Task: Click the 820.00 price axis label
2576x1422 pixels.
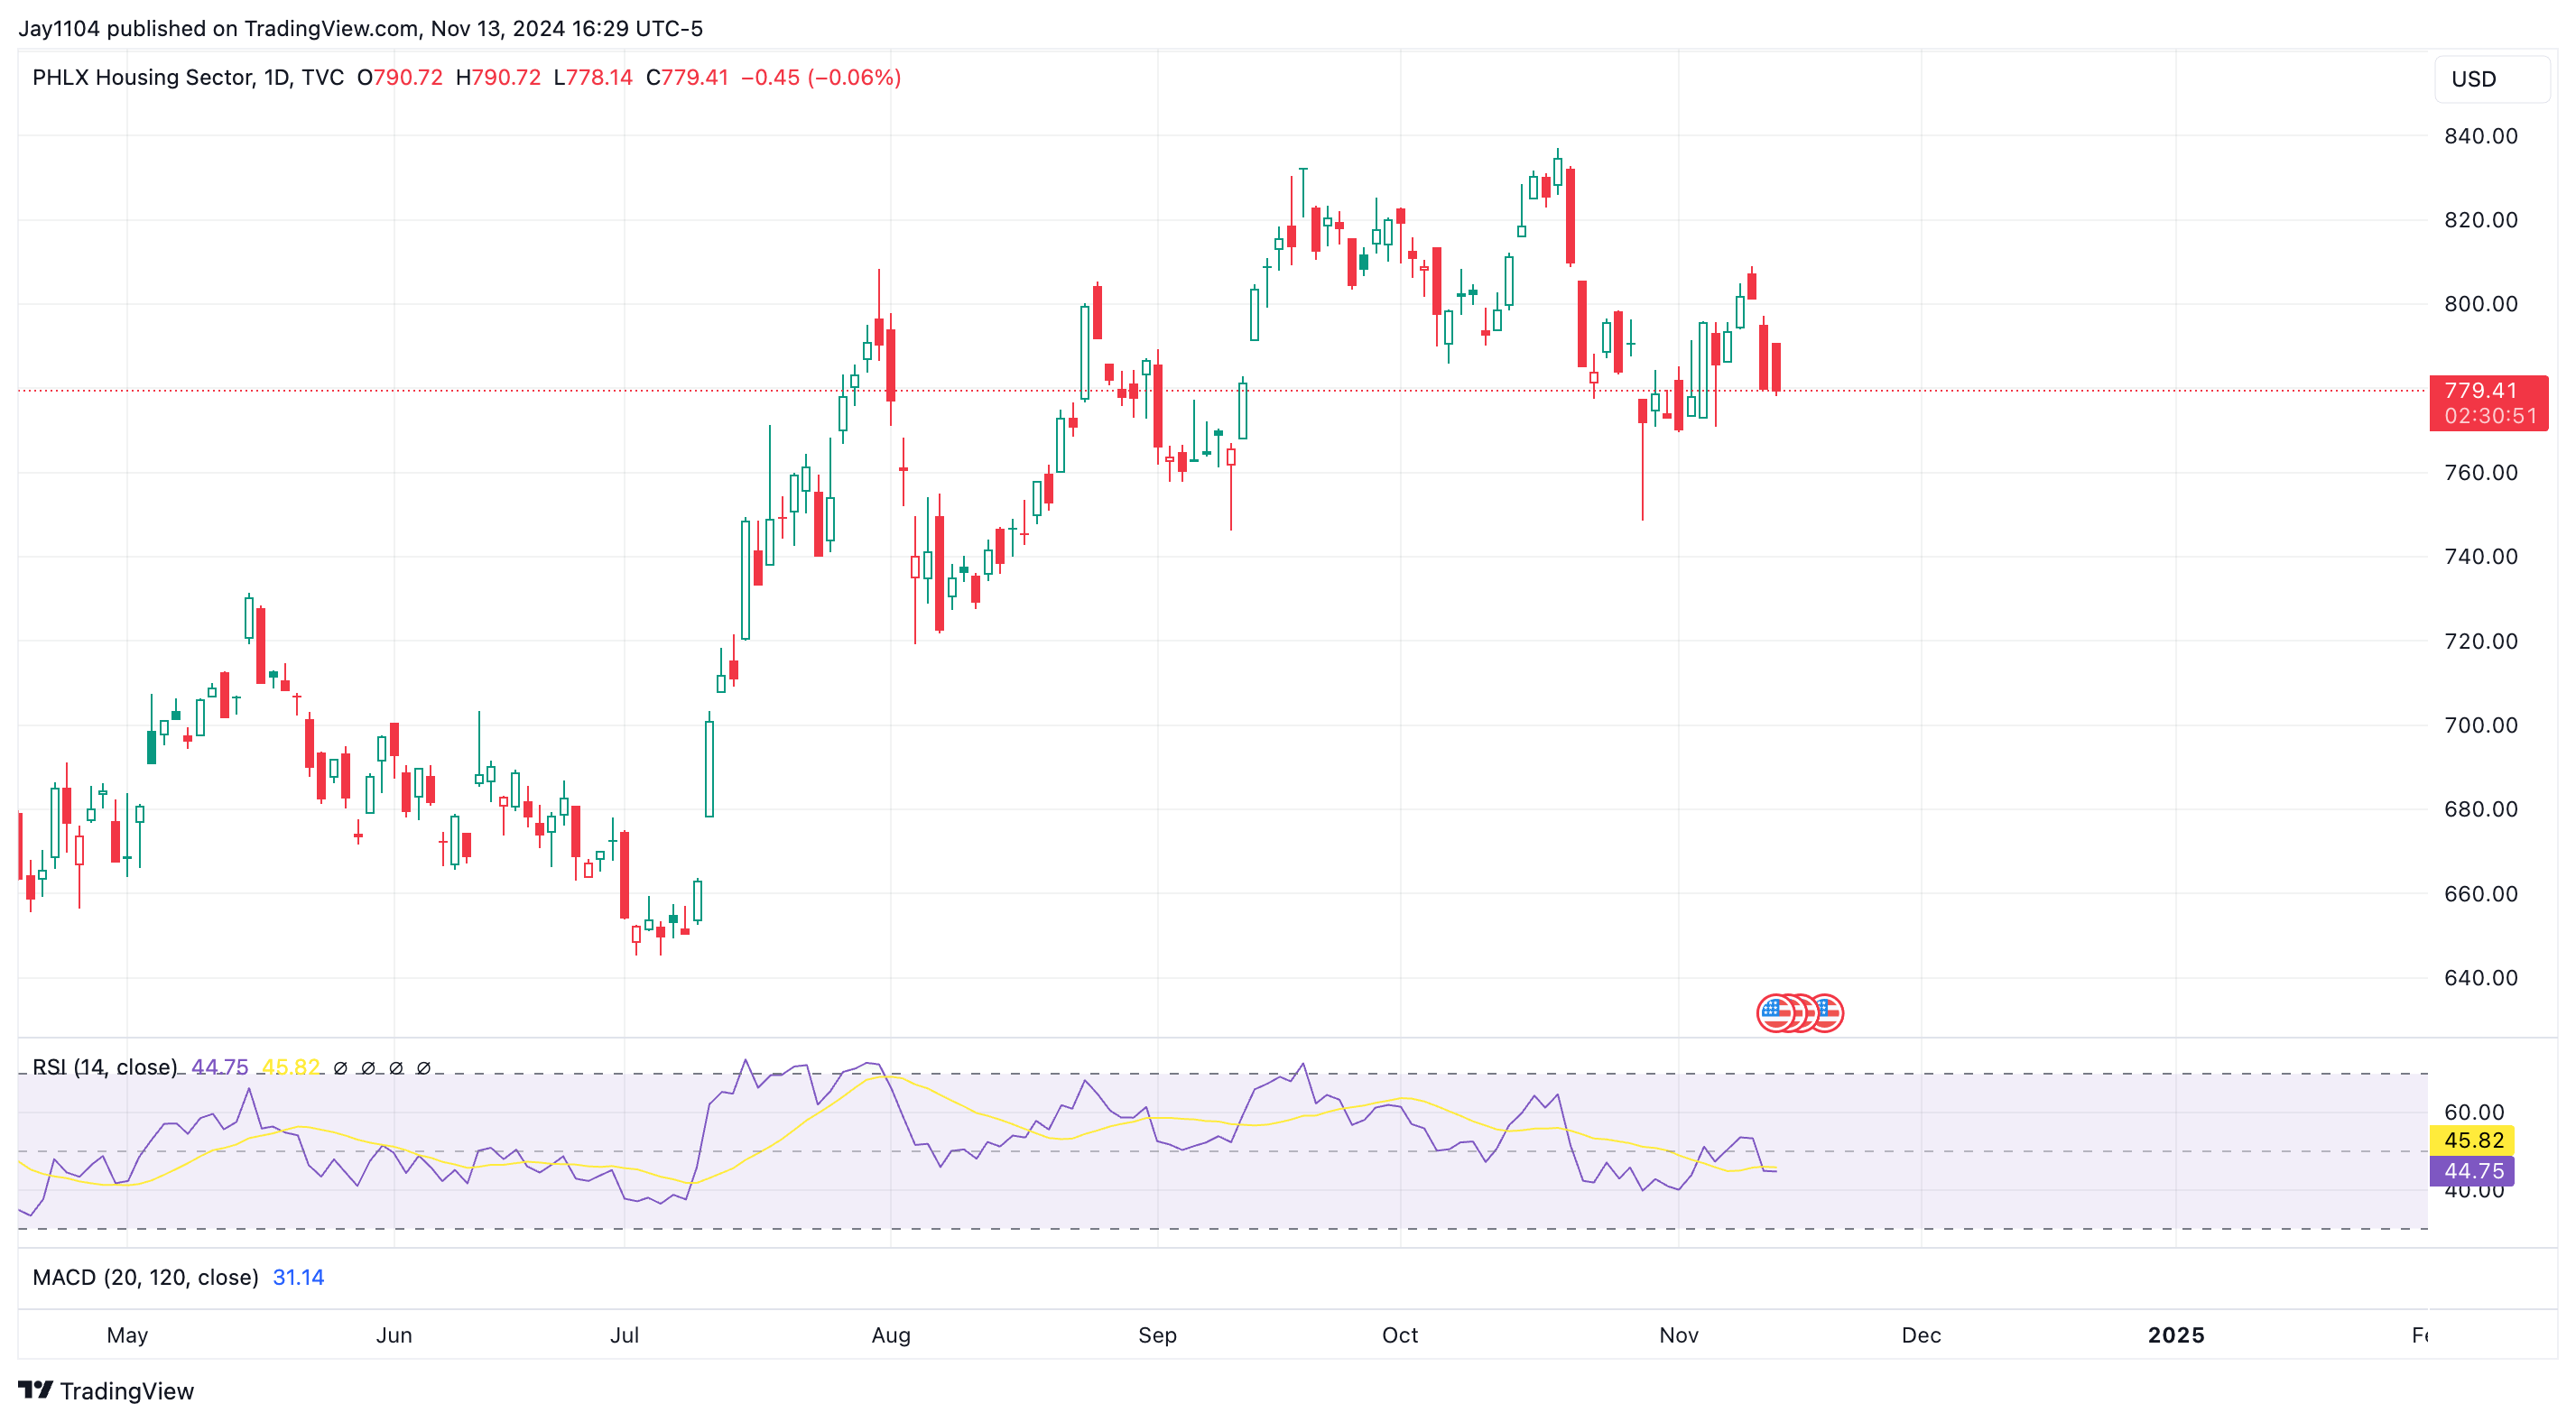Action: coord(2481,220)
